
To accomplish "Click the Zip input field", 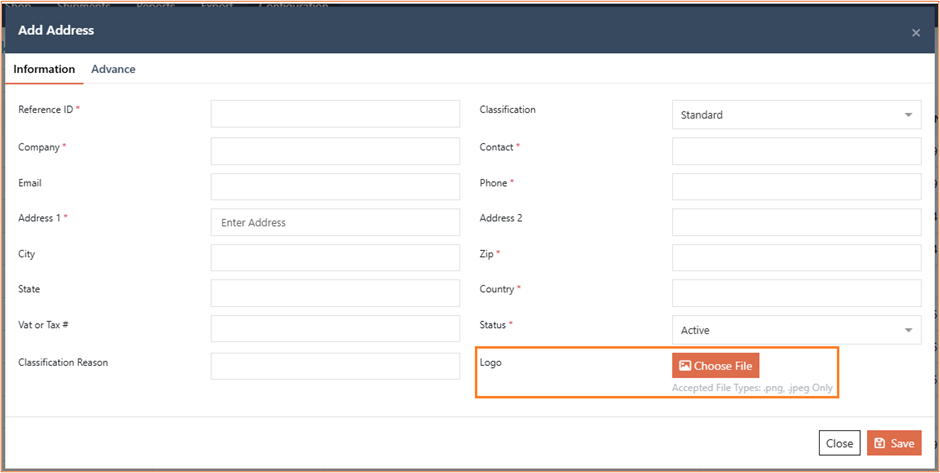I will 796,258.
